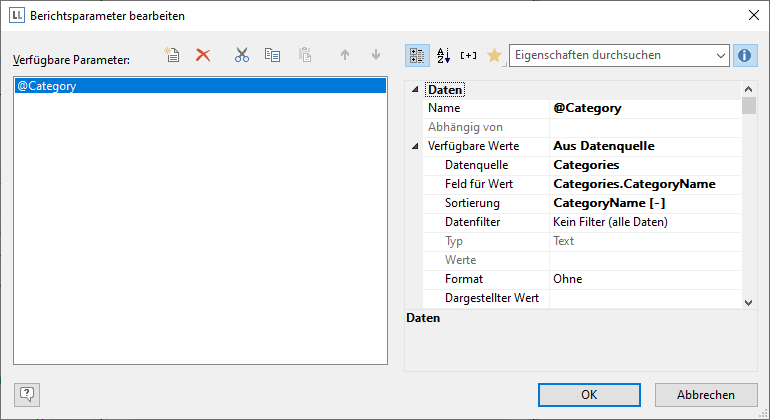
Task: Show favorite properties star icon
Action: point(494,55)
